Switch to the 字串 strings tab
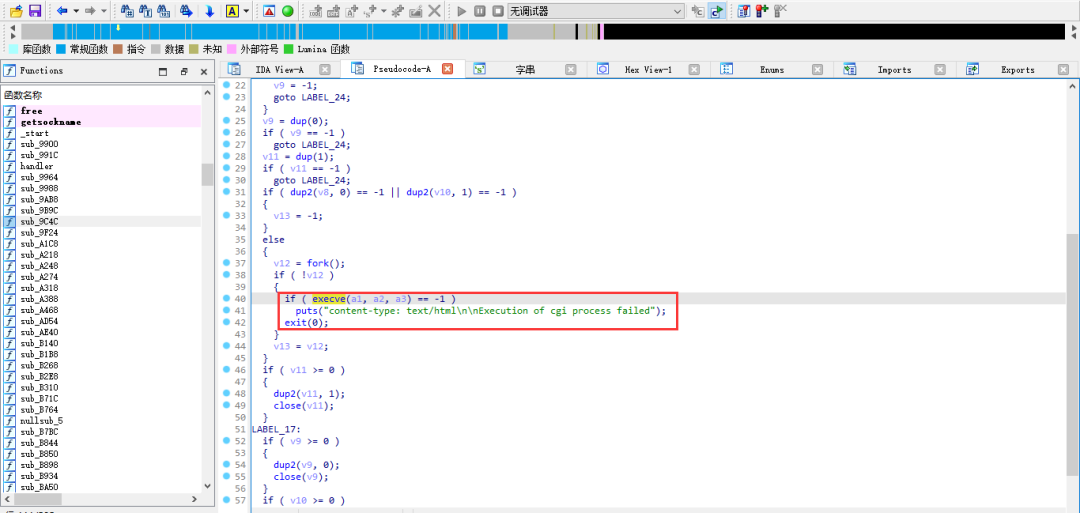This screenshot has height=513, width=1080. [x=526, y=70]
